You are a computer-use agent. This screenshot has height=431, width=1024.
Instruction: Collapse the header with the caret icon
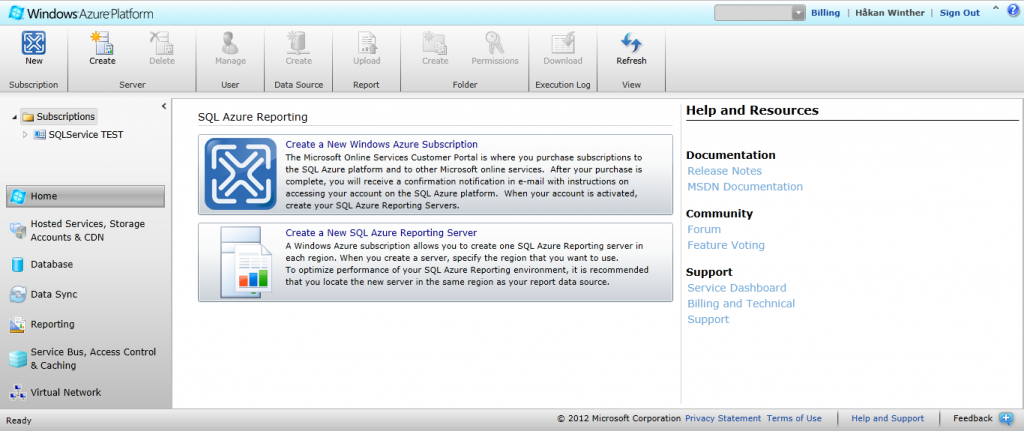coord(995,9)
